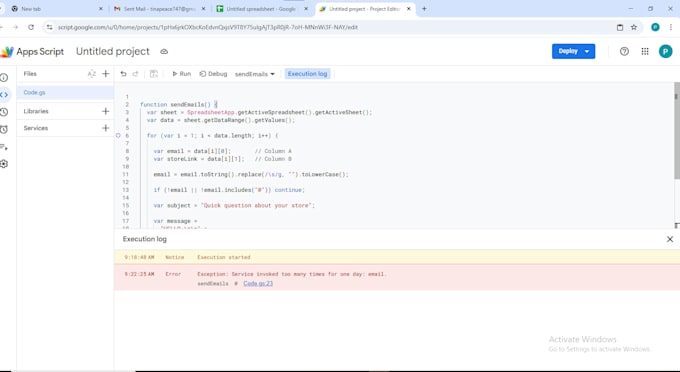Open the install app icon in address bar
Screen dimensions: 680x372
(x=620, y=27)
